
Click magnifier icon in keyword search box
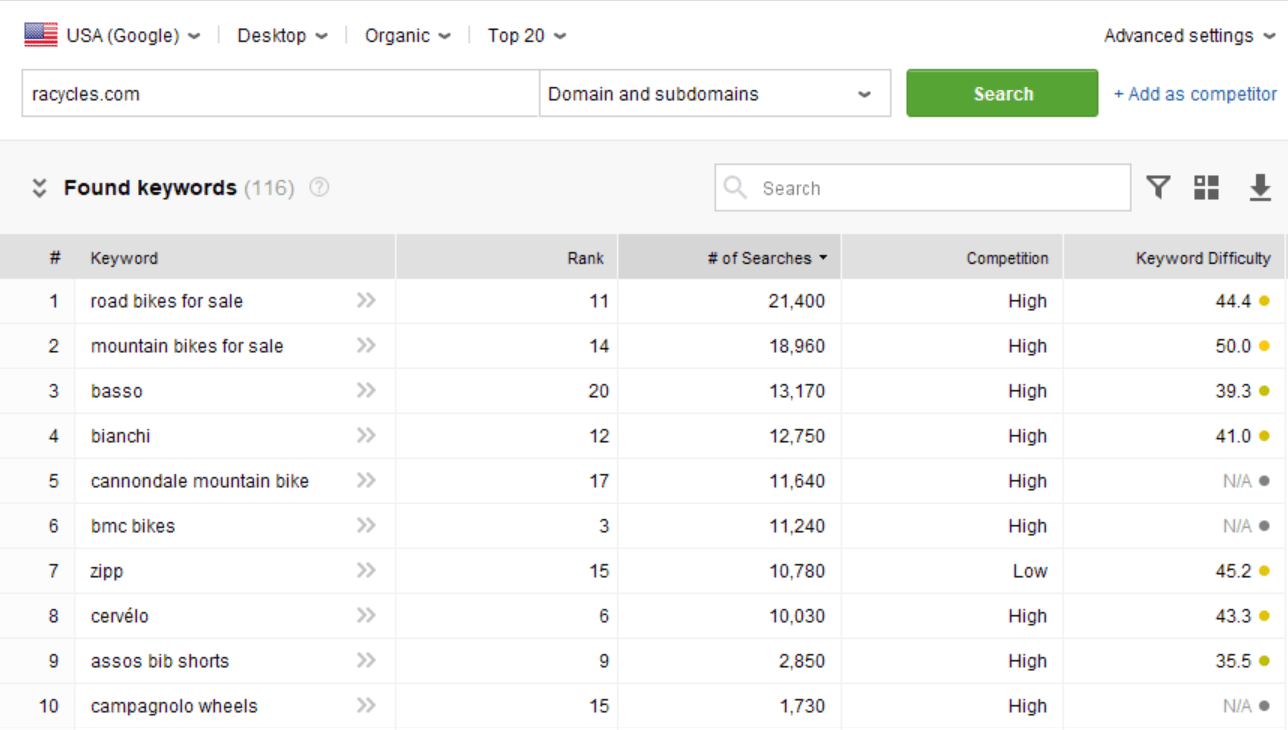point(735,187)
